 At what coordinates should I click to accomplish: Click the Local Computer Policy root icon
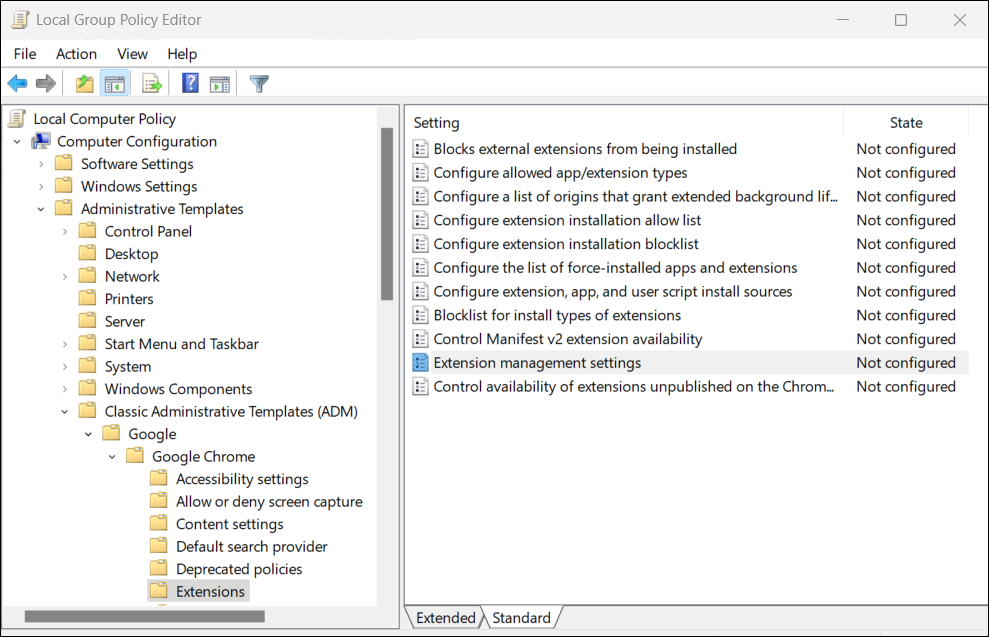point(17,119)
